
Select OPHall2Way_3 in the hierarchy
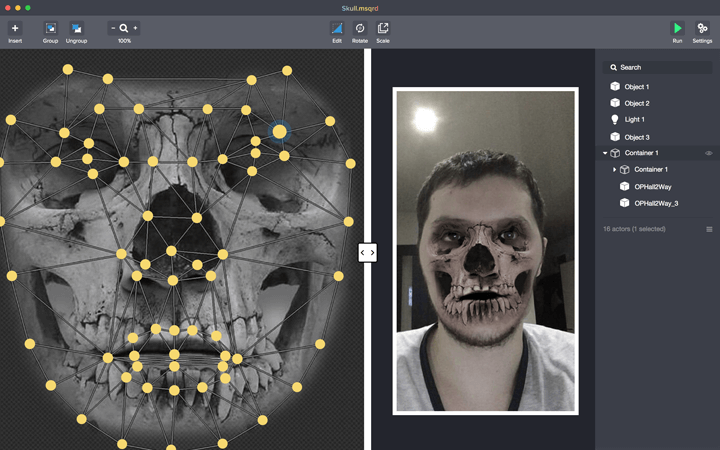(656, 203)
